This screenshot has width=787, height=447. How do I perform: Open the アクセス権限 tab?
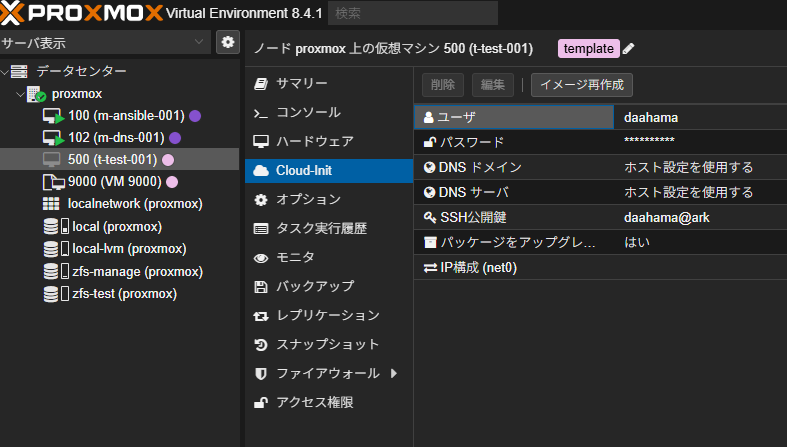(329, 403)
